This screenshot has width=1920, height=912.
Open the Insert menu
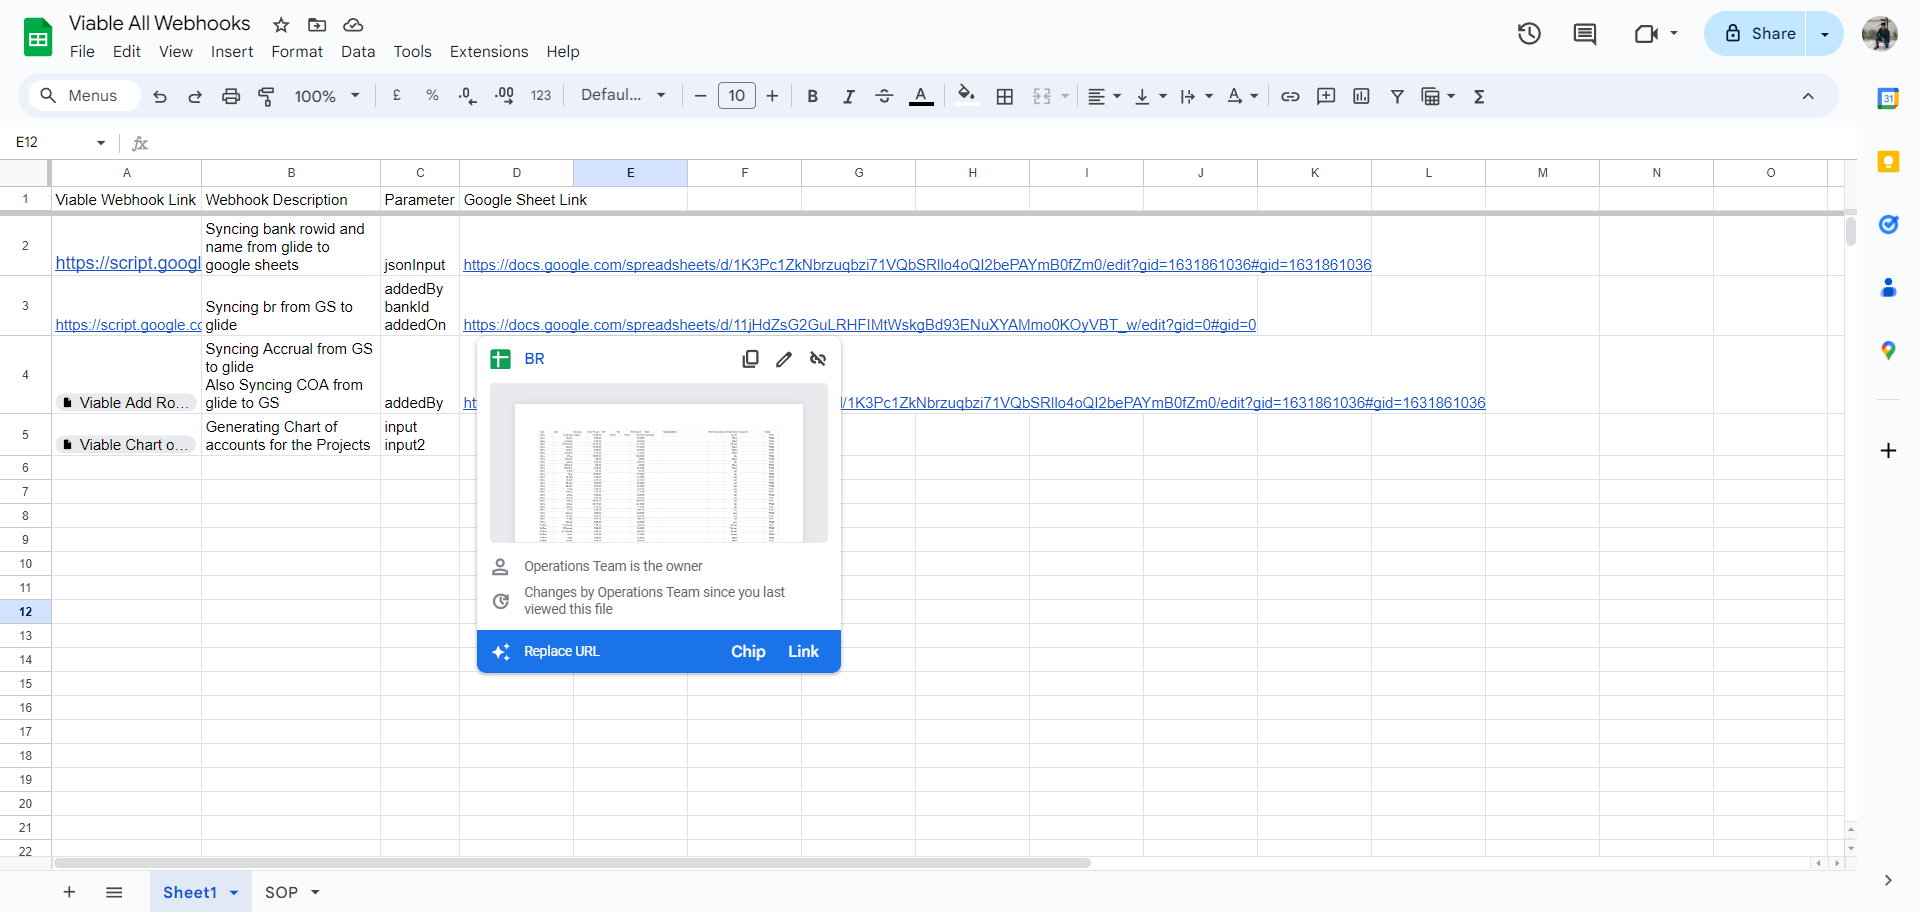click(232, 52)
